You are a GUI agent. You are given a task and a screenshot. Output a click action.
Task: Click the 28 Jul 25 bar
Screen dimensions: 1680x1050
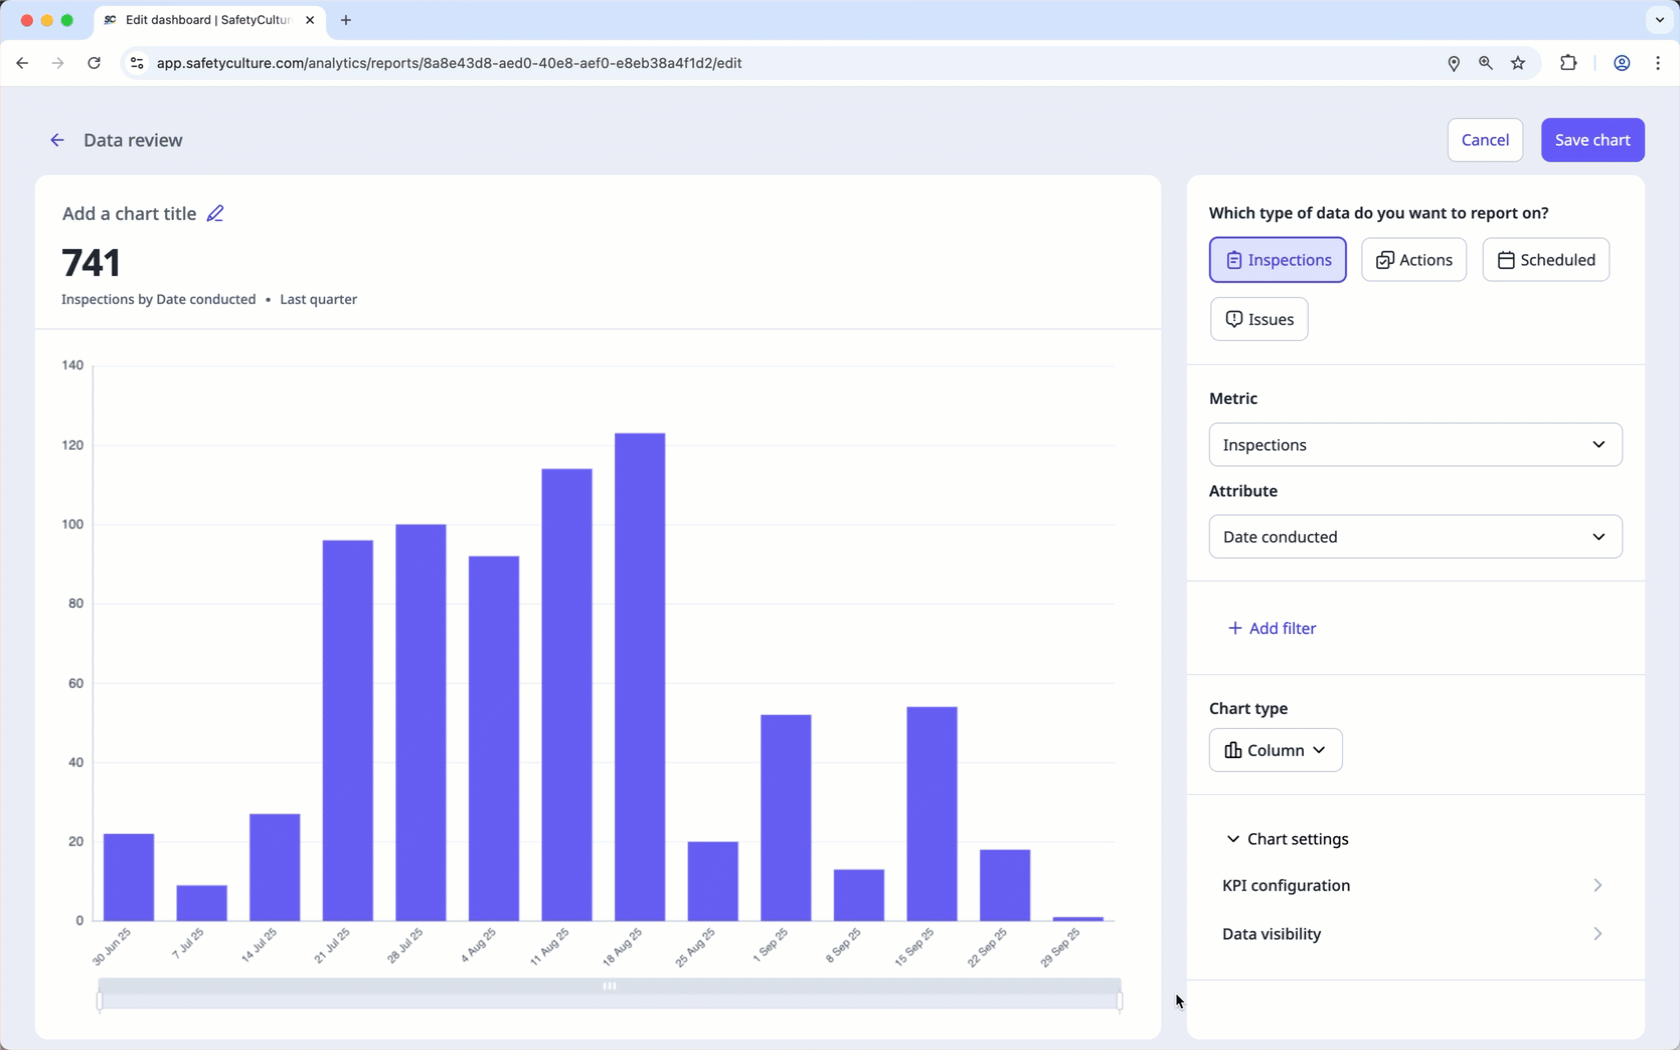click(421, 723)
